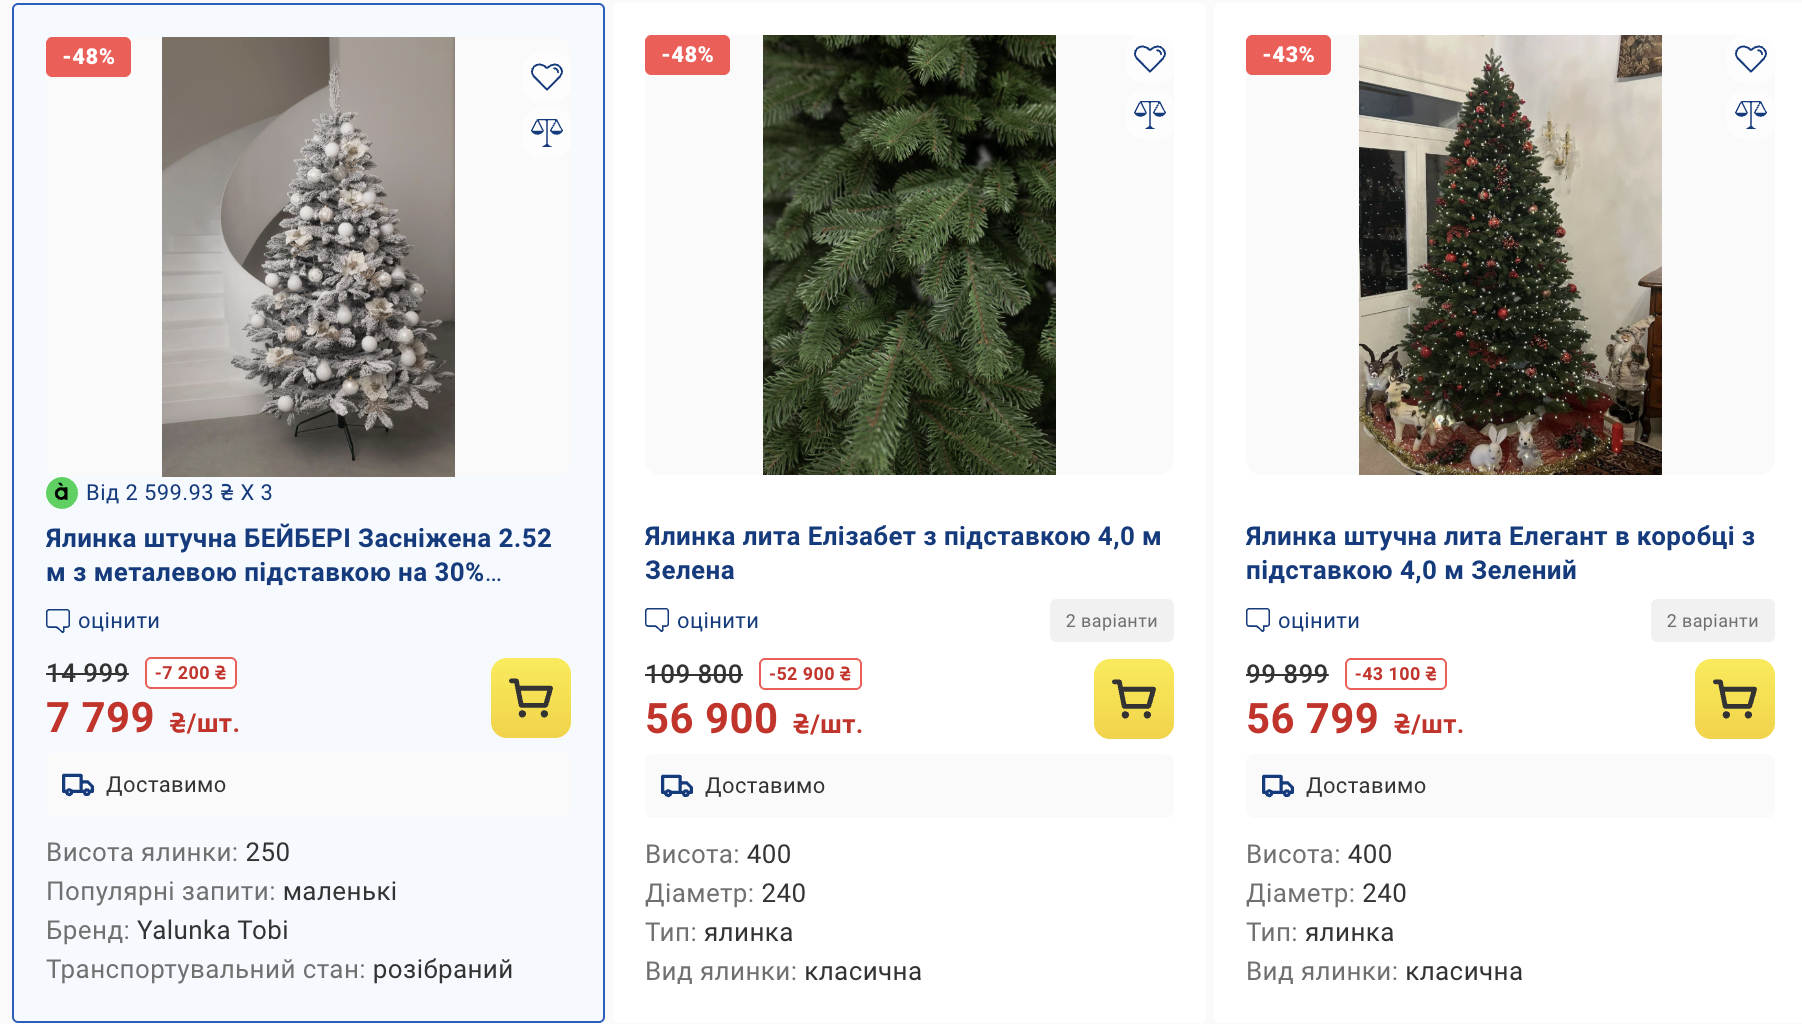Click оцінити under Елегант tree
The width and height of the screenshot is (1802, 1024).
[1303, 621]
